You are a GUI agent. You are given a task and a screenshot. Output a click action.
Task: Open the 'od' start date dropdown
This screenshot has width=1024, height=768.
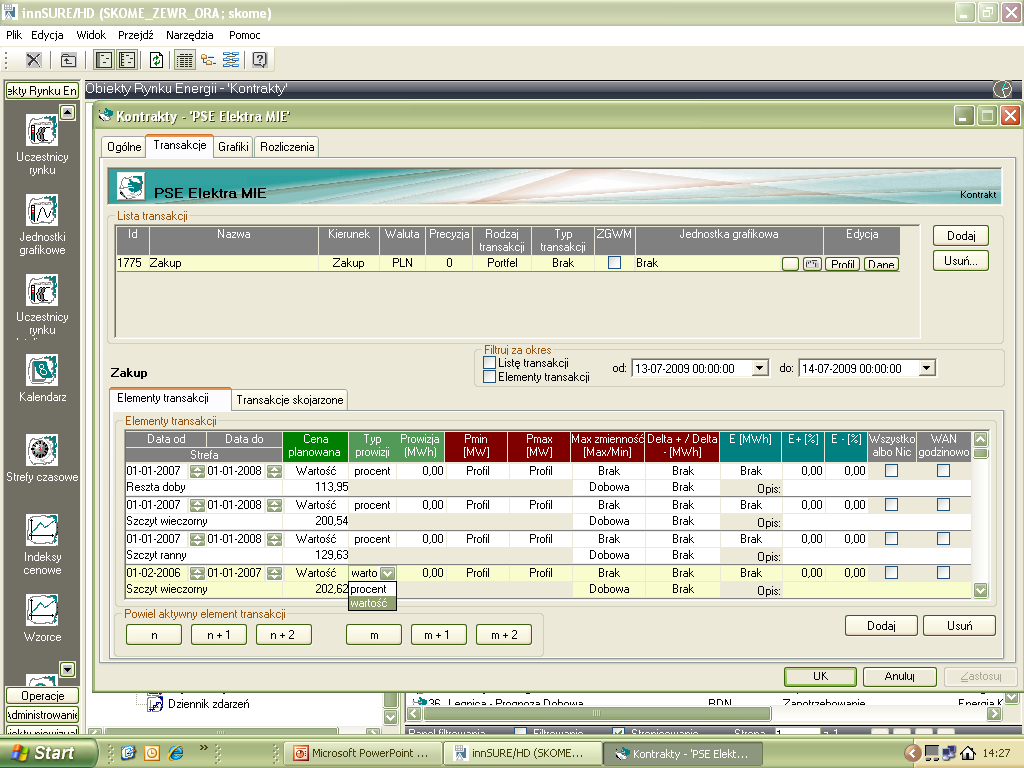click(759, 368)
